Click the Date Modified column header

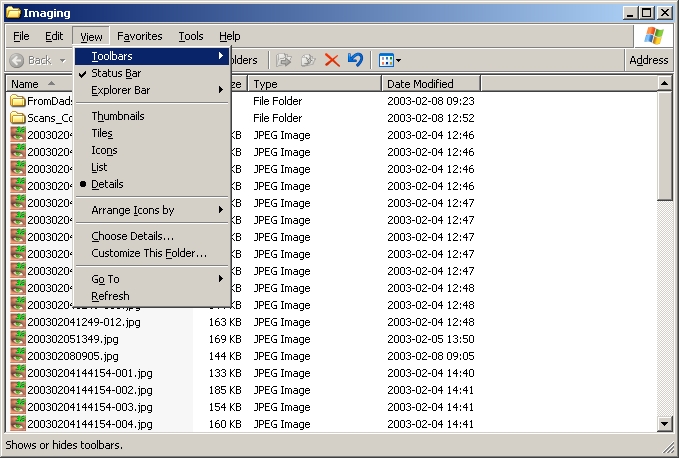coord(420,84)
